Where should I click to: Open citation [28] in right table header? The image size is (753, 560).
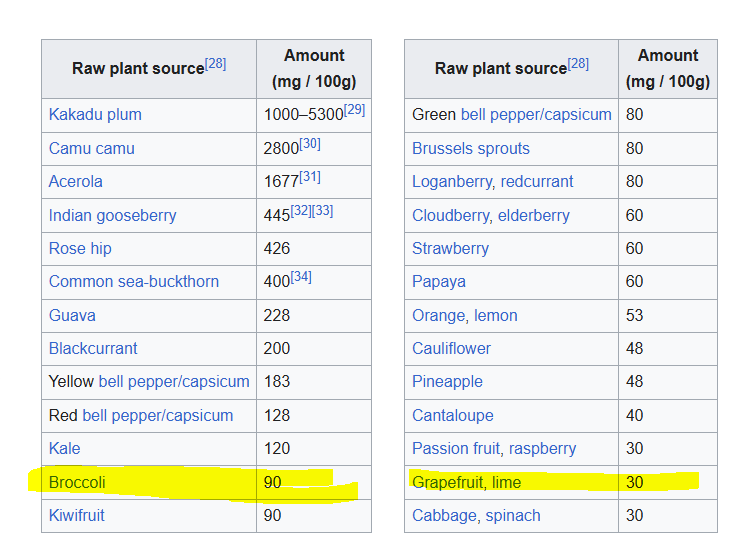click(578, 63)
